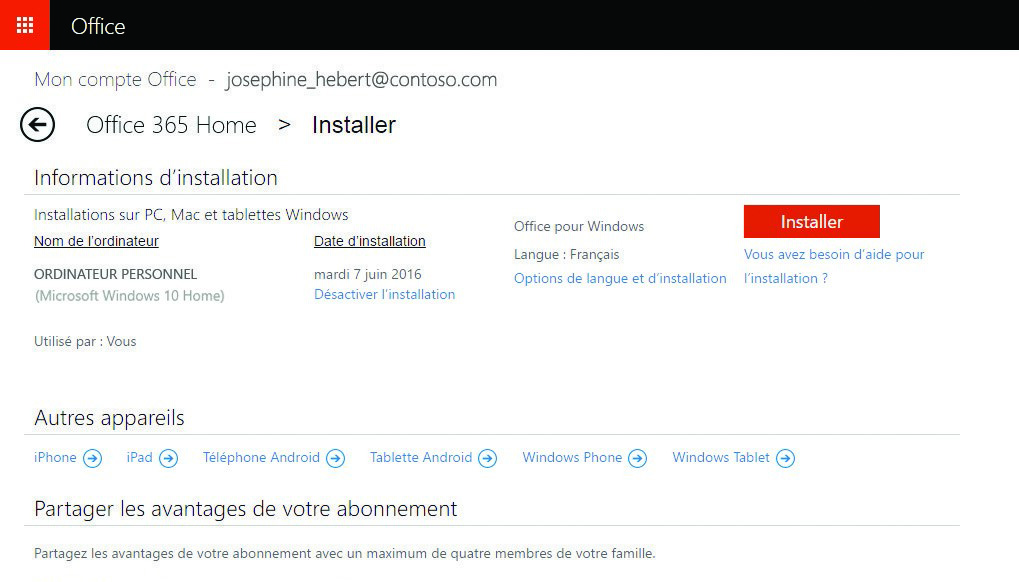Click the back arrow circle icon
The image size is (1019, 582).
click(37, 124)
